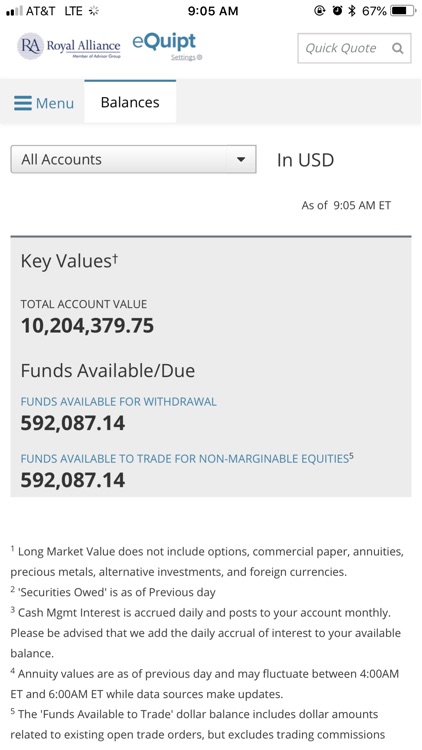
Task: Tap footnote 5 superscript after Equities
Action: click(x=351, y=456)
